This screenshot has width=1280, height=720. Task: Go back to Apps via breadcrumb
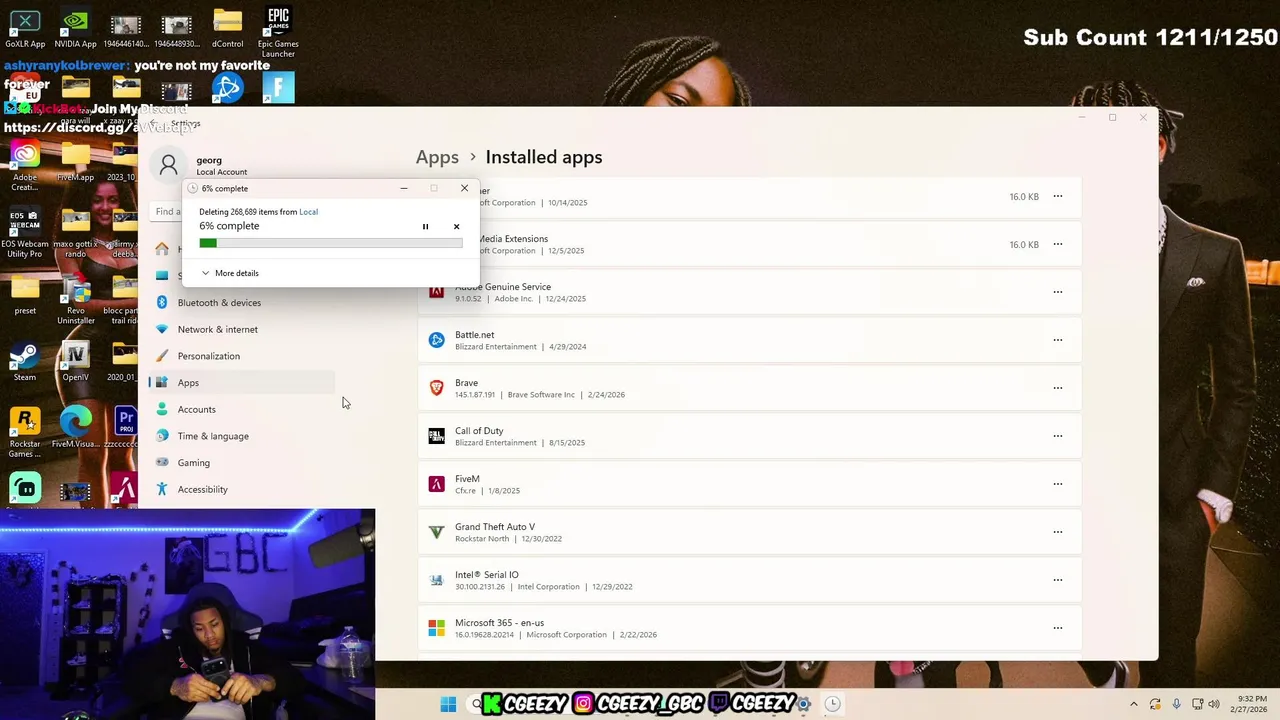point(437,157)
